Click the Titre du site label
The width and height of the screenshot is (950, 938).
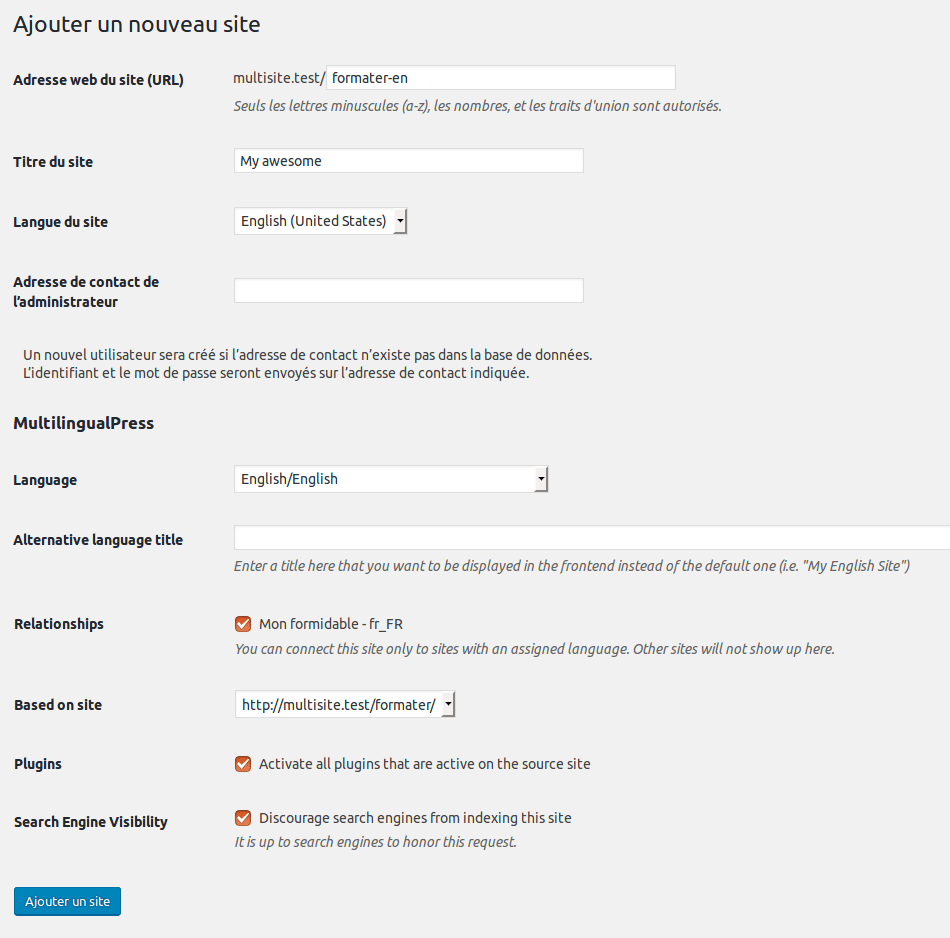pos(53,162)
